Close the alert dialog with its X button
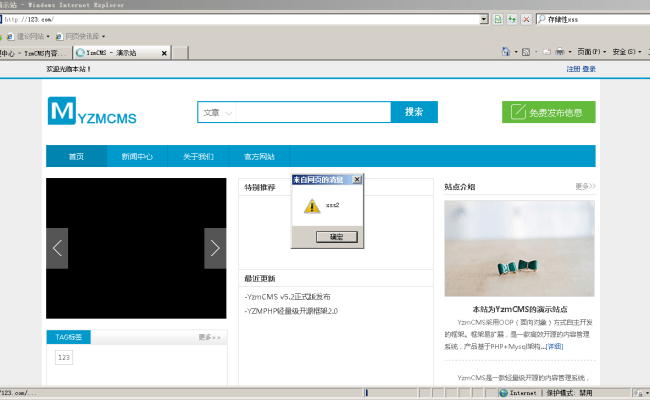The width and height of the screenshot is (650, 400). [357, 179]
